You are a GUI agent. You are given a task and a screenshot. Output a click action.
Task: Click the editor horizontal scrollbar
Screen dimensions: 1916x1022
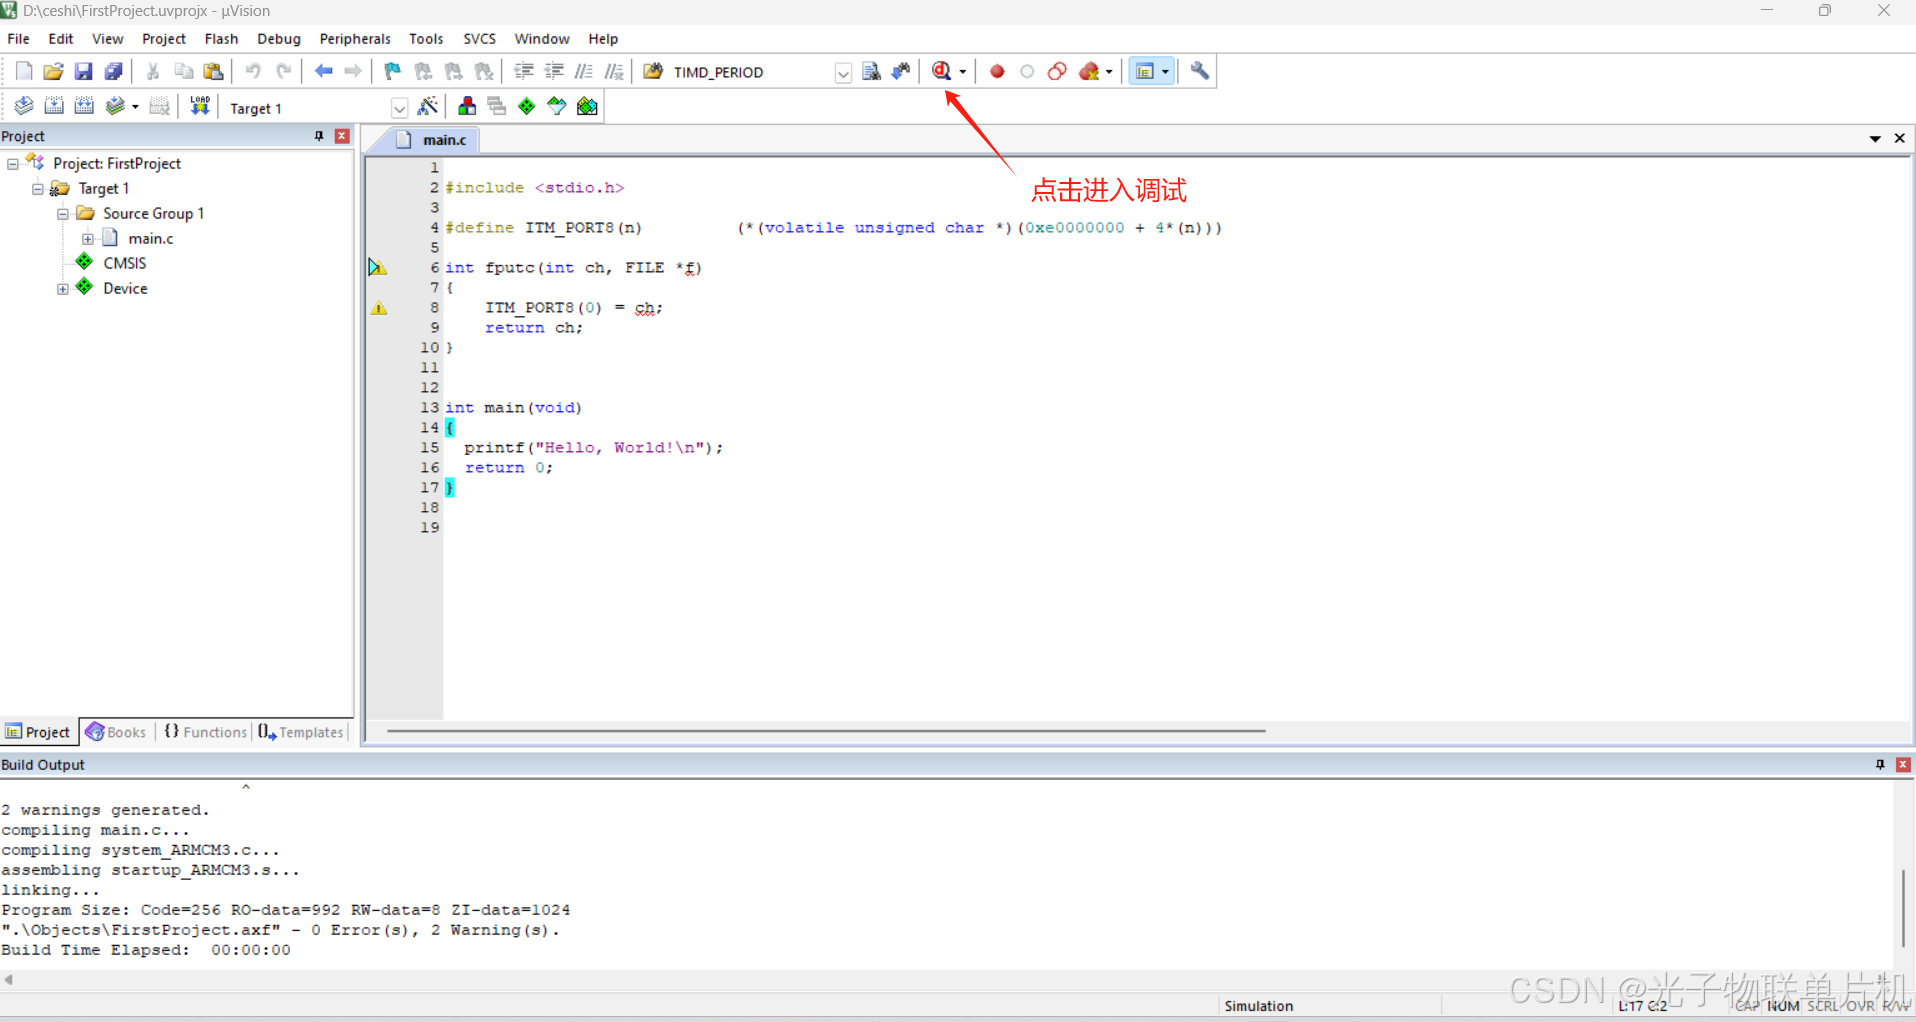pos(826,731)
